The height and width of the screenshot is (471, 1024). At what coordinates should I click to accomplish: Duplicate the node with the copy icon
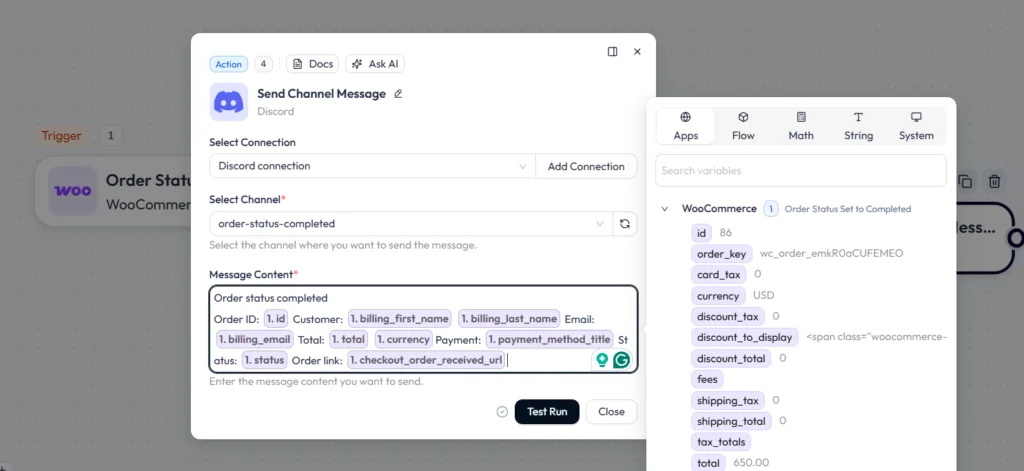tap(966, 181)
